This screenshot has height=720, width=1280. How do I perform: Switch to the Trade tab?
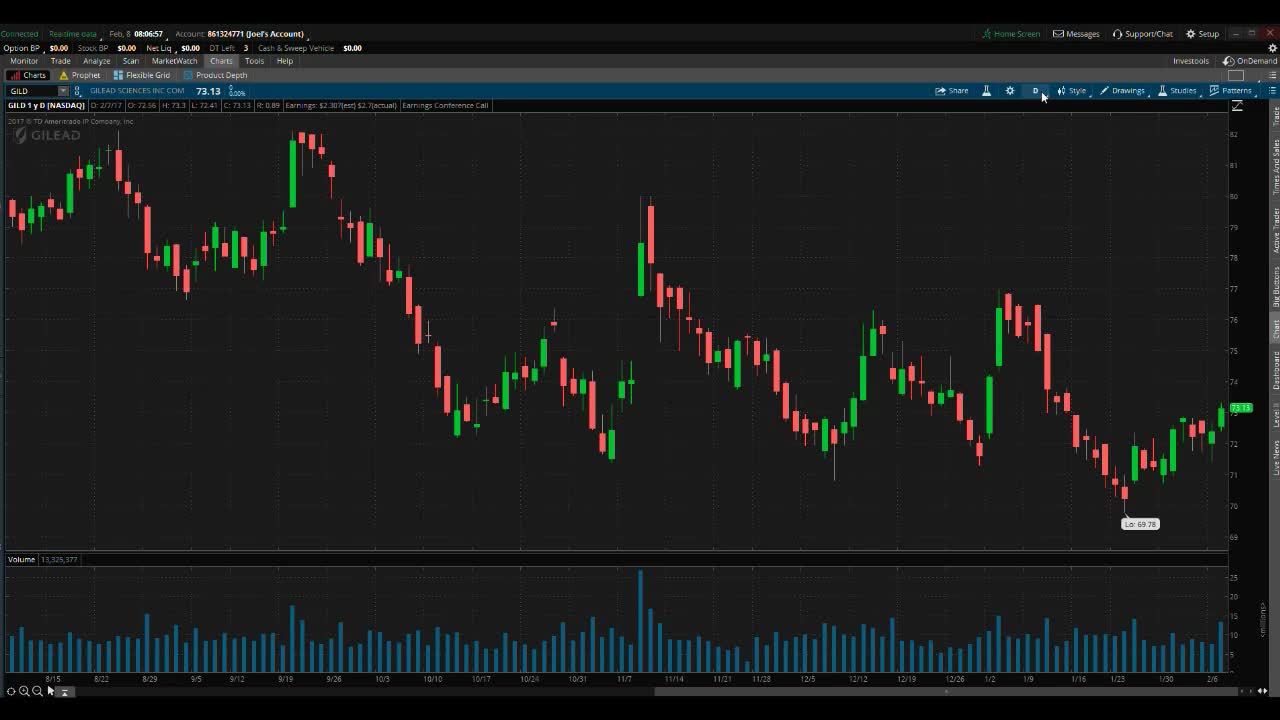coord(60,61)
